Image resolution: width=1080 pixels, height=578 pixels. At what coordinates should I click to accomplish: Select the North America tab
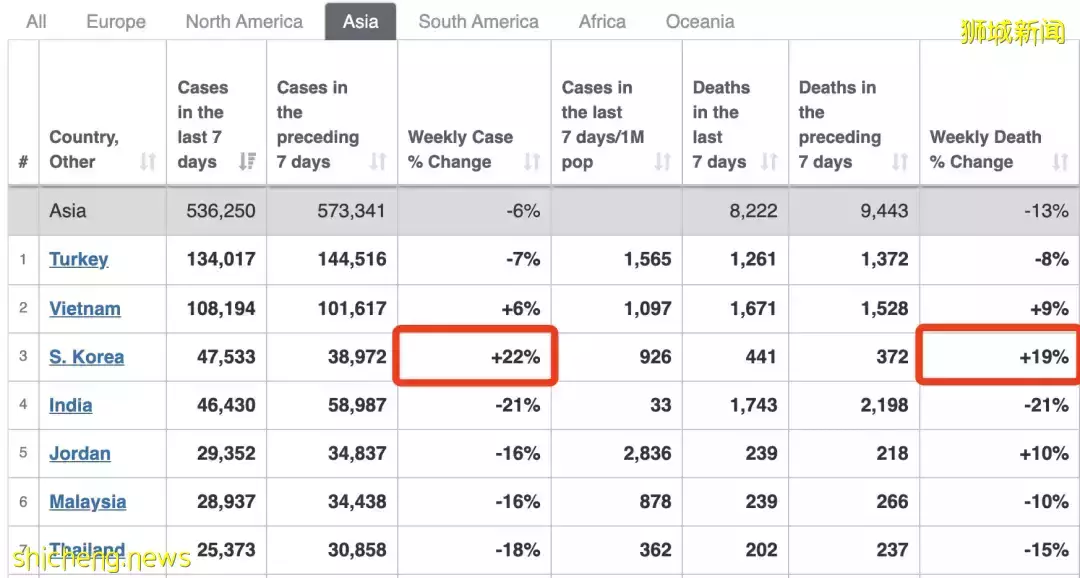click(244, 21)
